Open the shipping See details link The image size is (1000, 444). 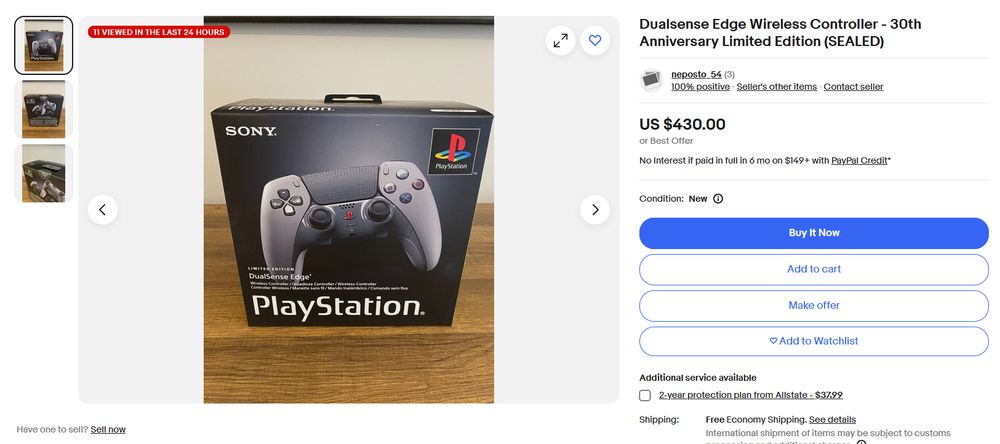click(x=832, y=420)
